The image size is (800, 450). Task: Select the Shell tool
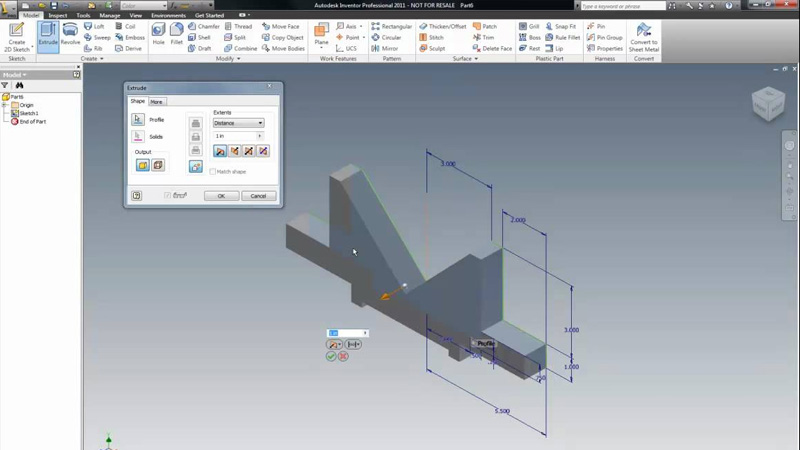199,38
